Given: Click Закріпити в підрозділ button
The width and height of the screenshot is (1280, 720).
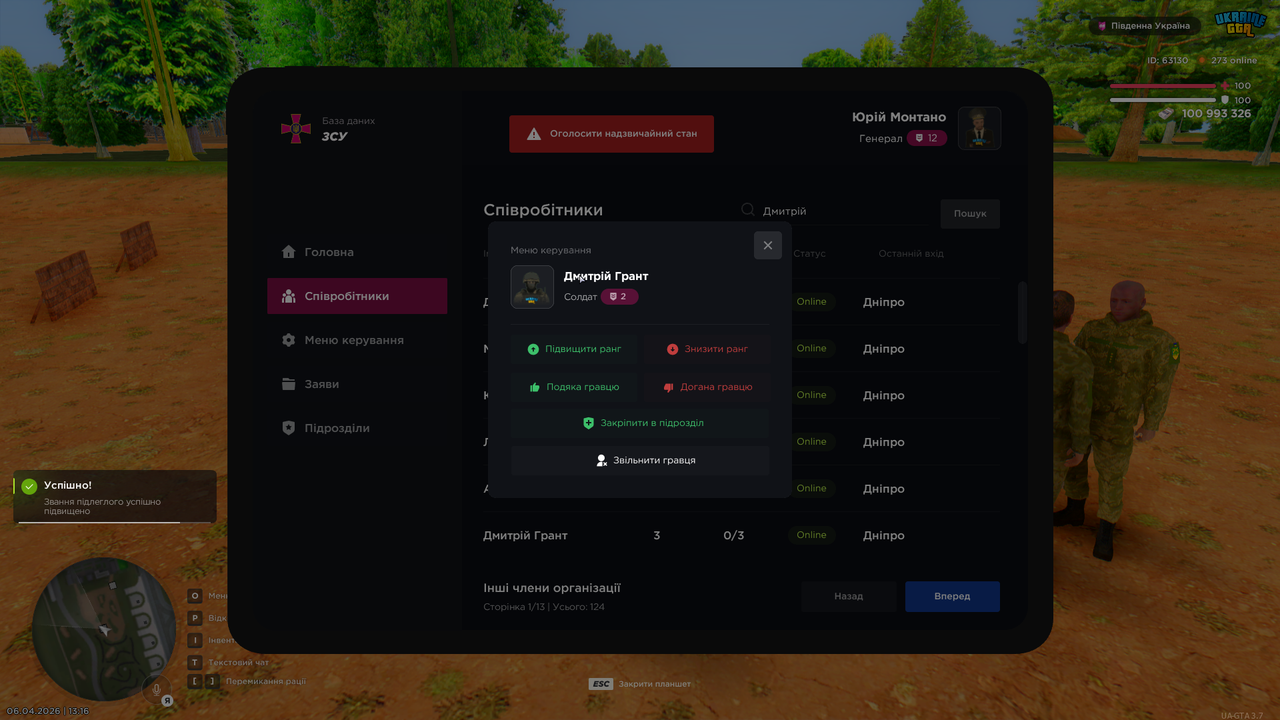Looking at the screenshot, I should [x=640, y=423].
